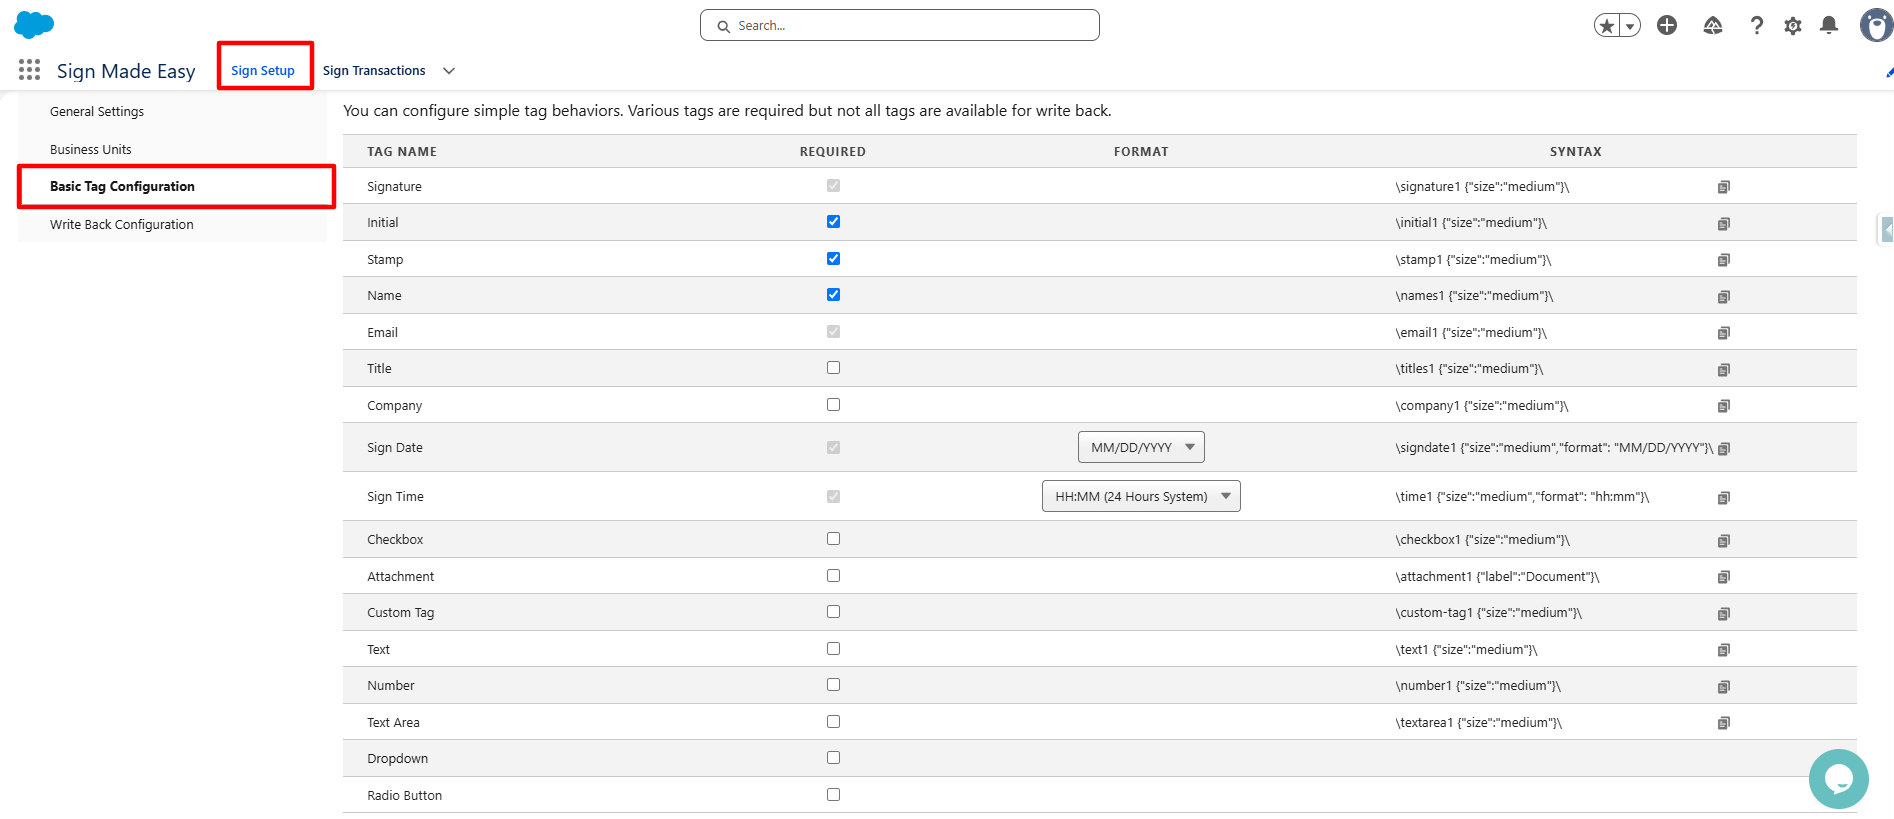Open the Favorites star icon
The width and height of the screenshot is (1894, 819).
tap(1607, 26)
